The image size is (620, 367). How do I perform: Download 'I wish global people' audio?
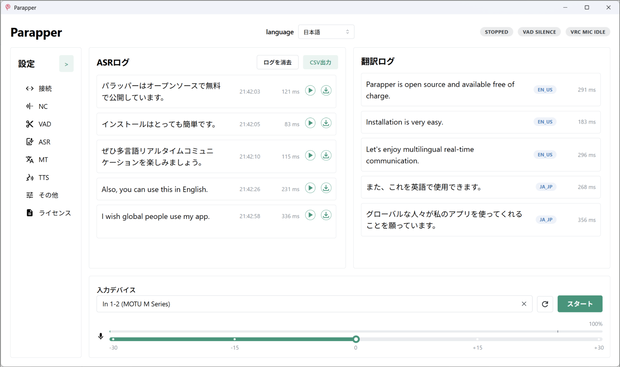[x=326, y=215]
